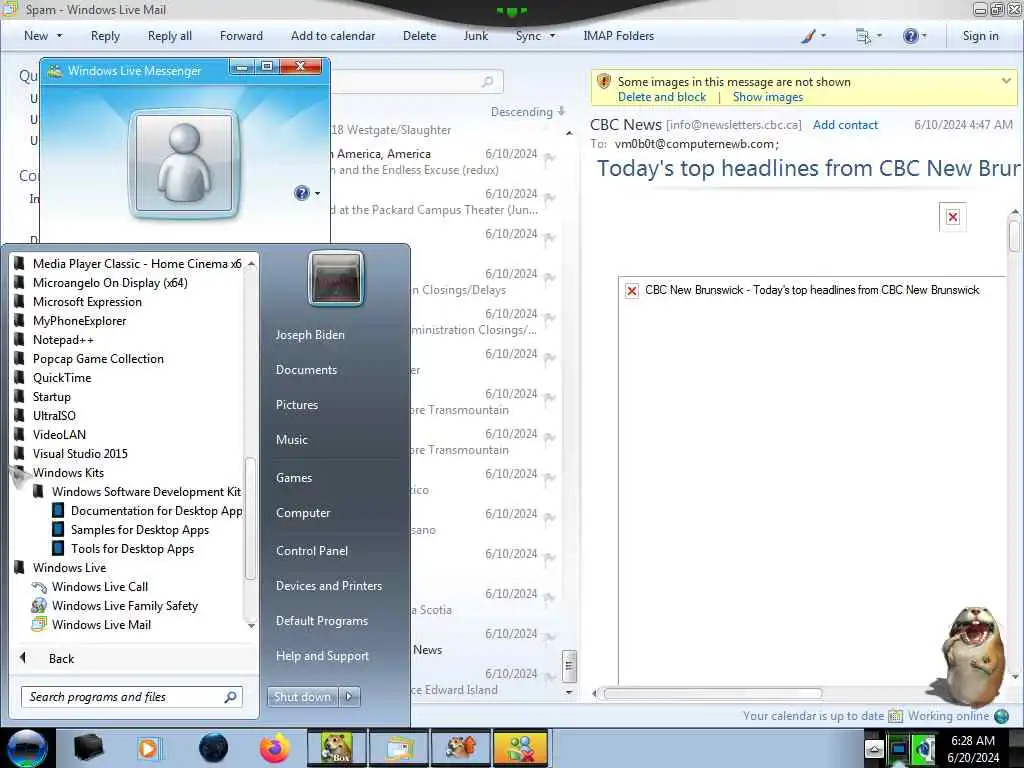The image size is (1024, 768).
Task: Expand Visual Studio 2015 folder
Action: click(x=71, y=453)
